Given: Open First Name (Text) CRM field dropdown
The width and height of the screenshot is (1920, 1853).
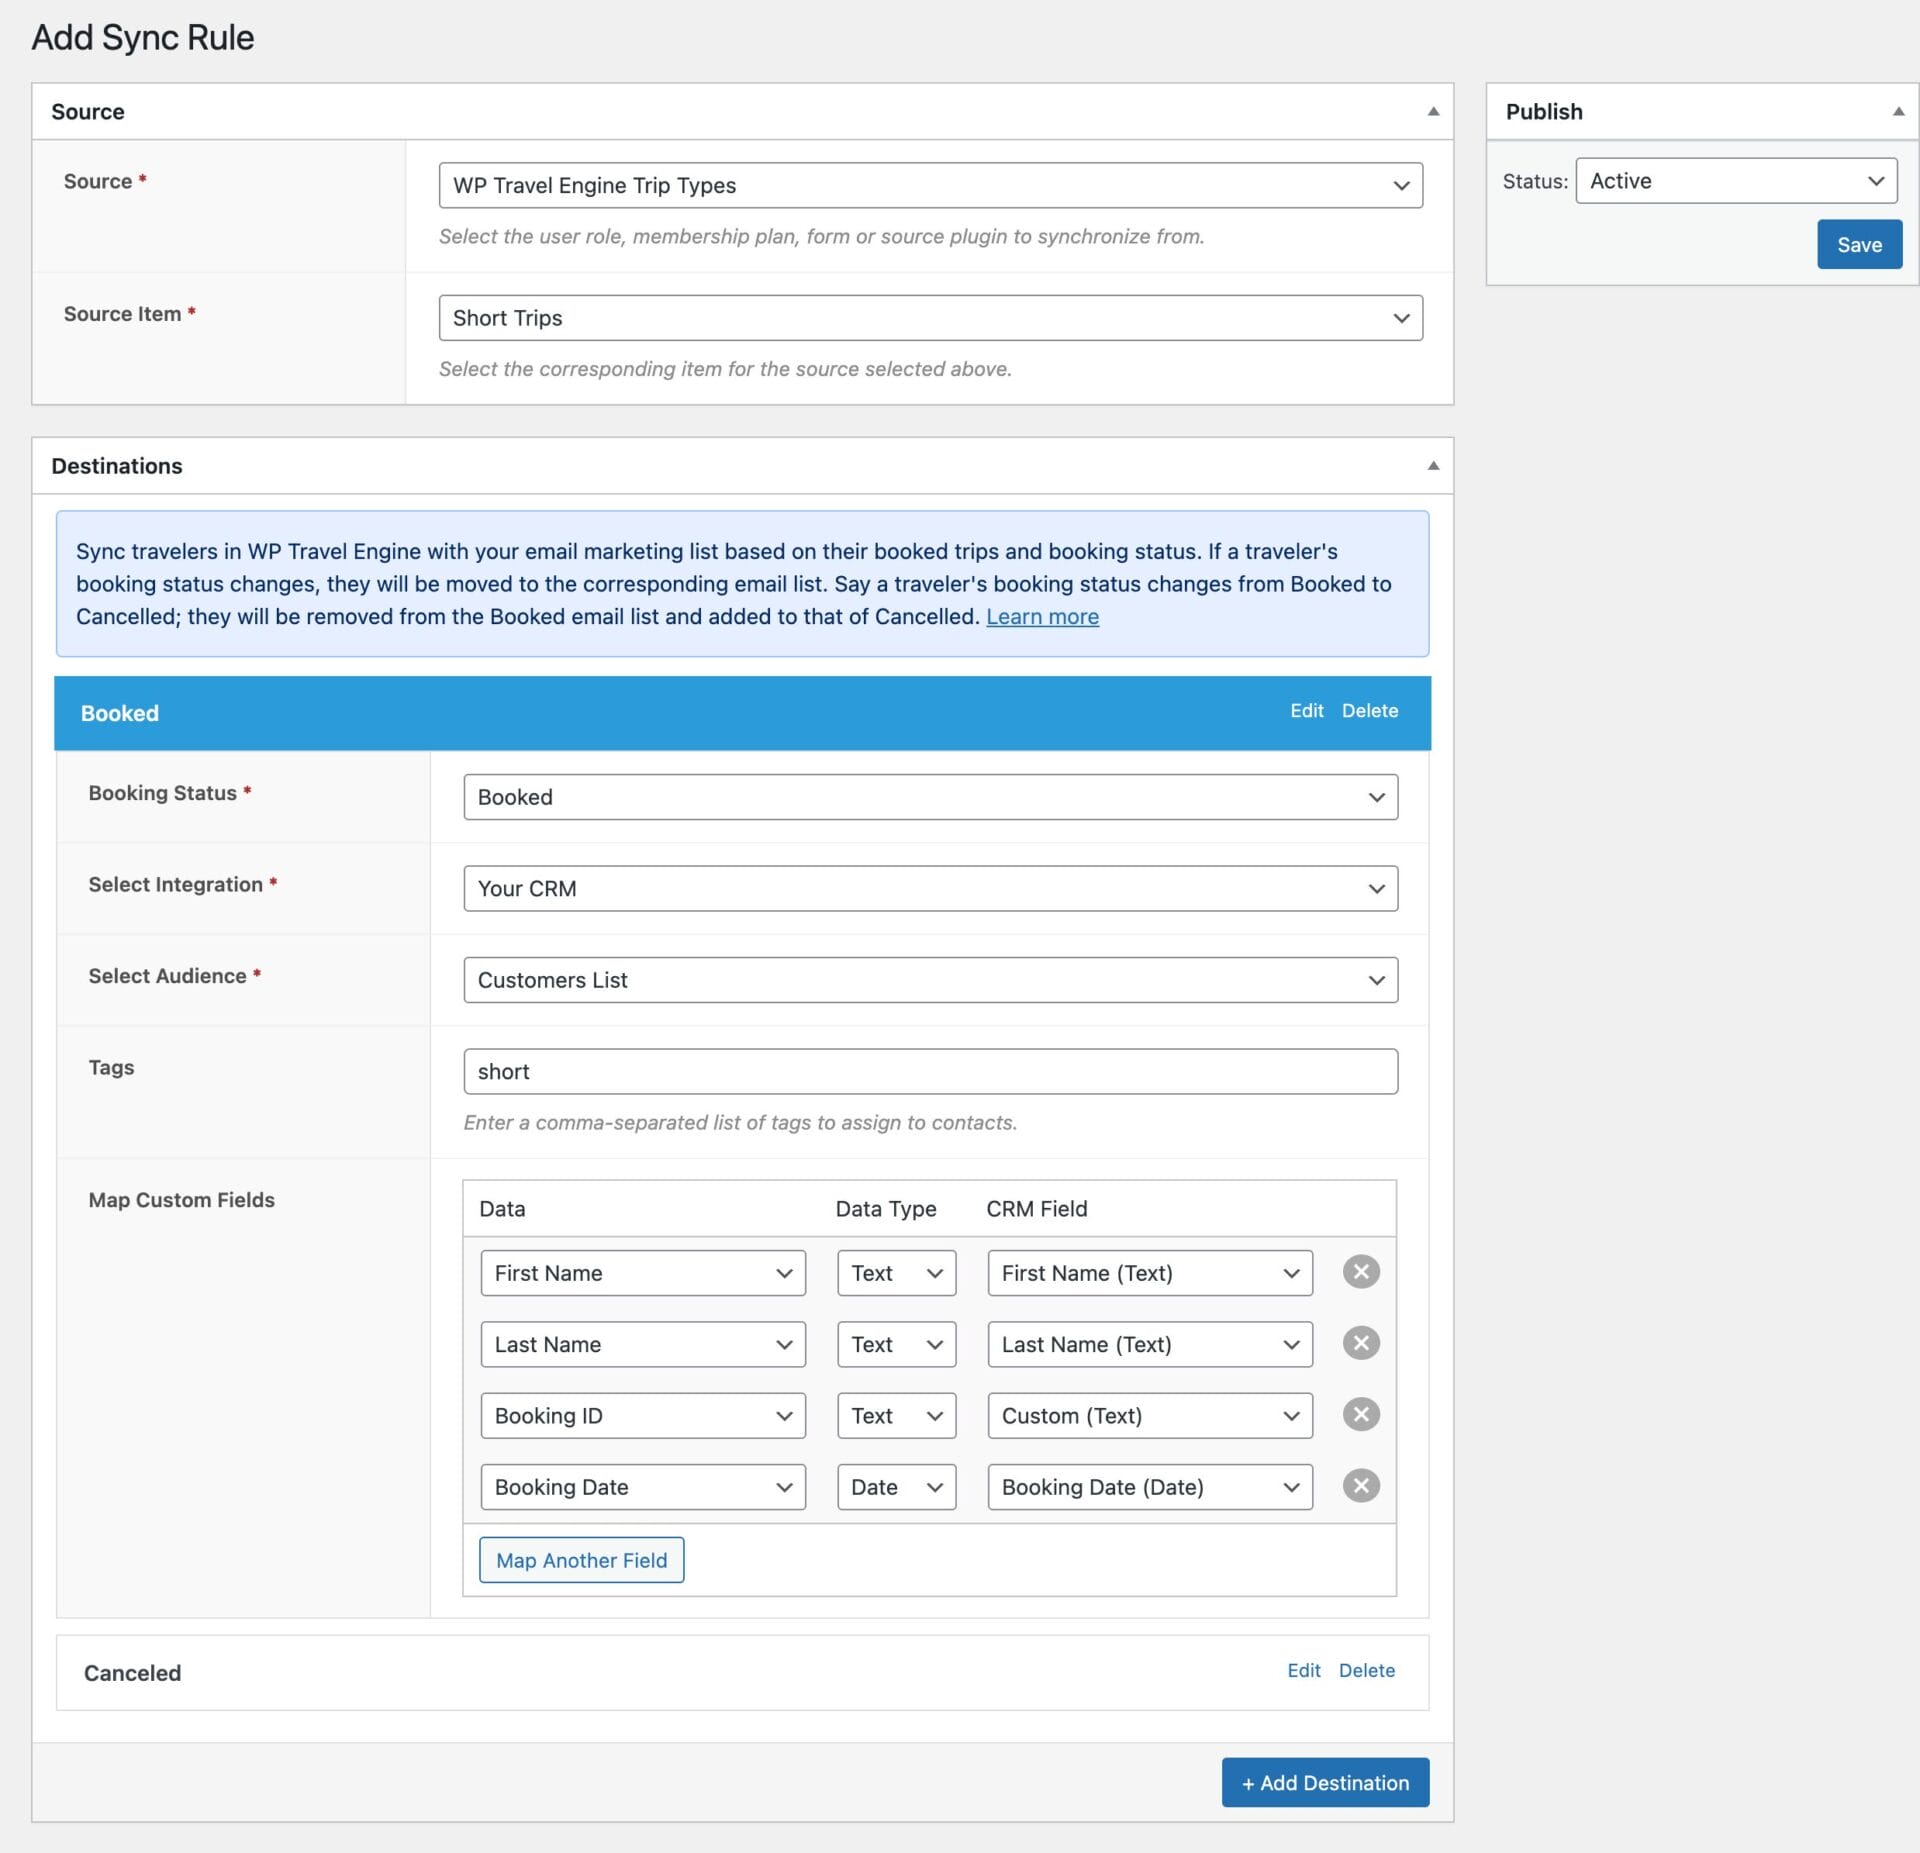Looking at the screenshot, I should (x=1150, y=1273).
